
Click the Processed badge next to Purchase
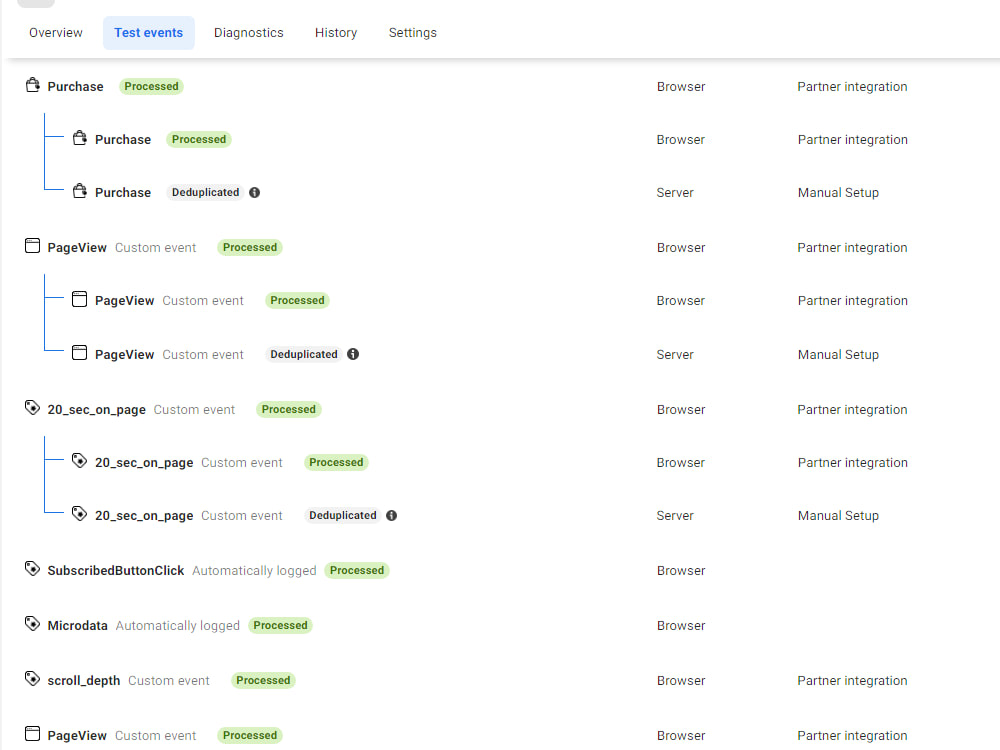tap(151, 86)
